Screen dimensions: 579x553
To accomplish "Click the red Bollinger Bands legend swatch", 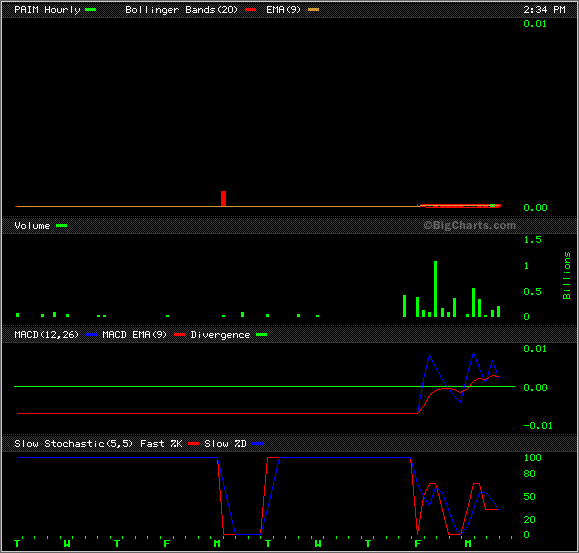I will point(250,10).
